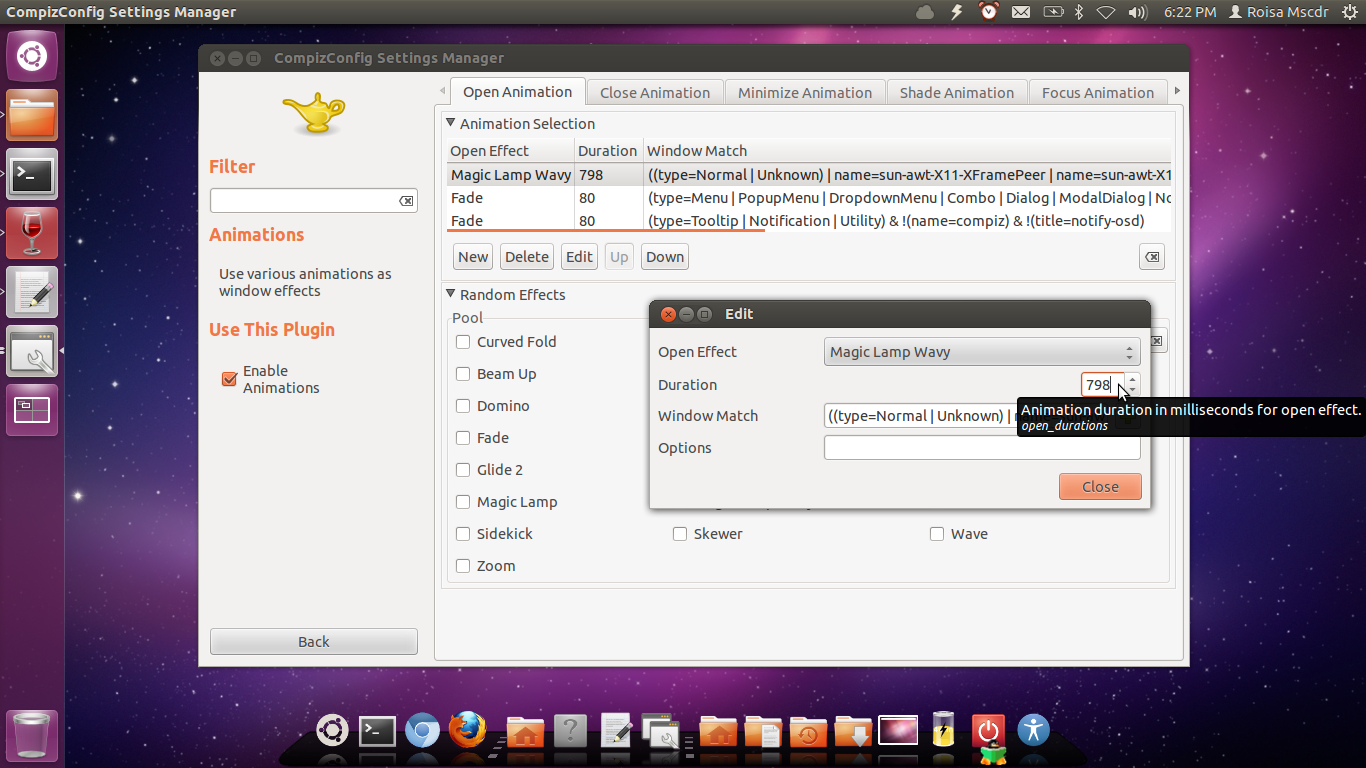Open the Ubuntu Dash home in the left launcher
The image size is (1366, 768).
[x=32, y=55]
